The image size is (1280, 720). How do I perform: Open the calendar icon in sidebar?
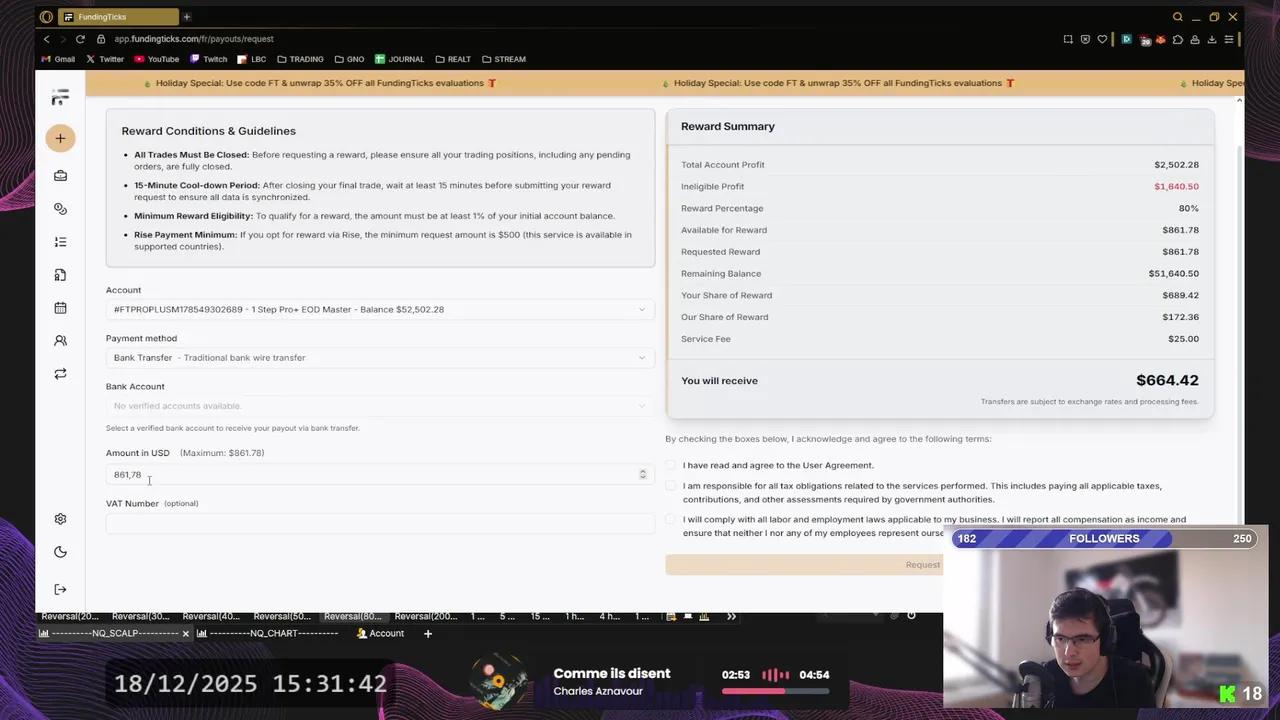pos(60,308)
